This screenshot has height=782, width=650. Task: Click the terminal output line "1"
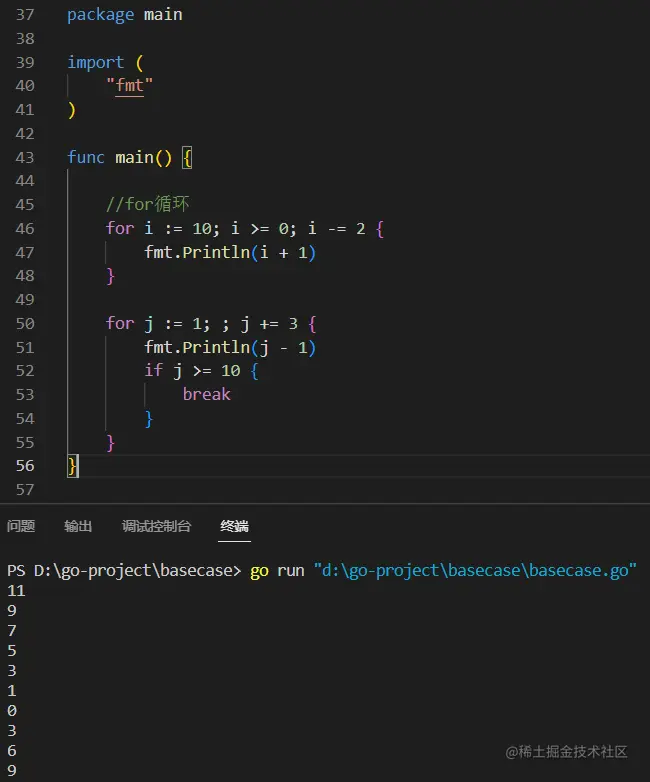pyautogui.click(x=12, y=691)
